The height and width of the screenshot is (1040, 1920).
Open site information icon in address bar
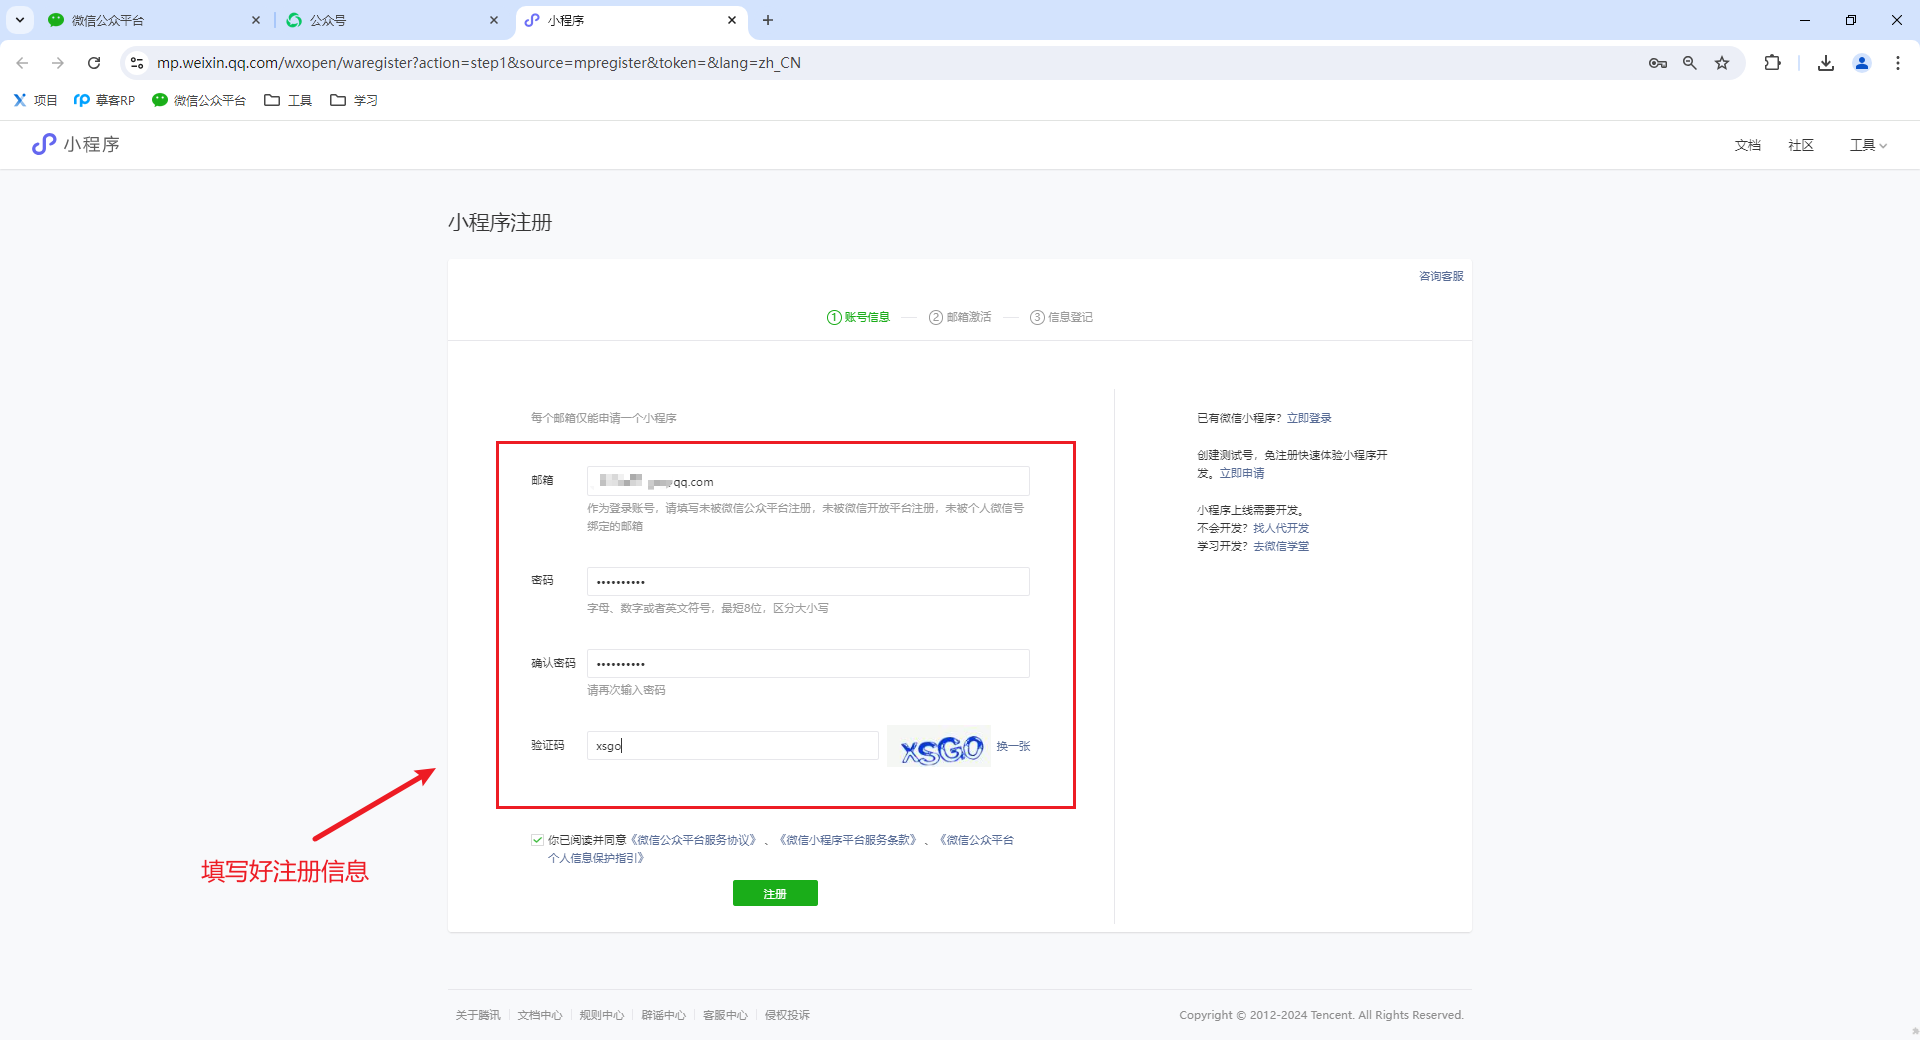pyautogui.click(x=137, y=63)
